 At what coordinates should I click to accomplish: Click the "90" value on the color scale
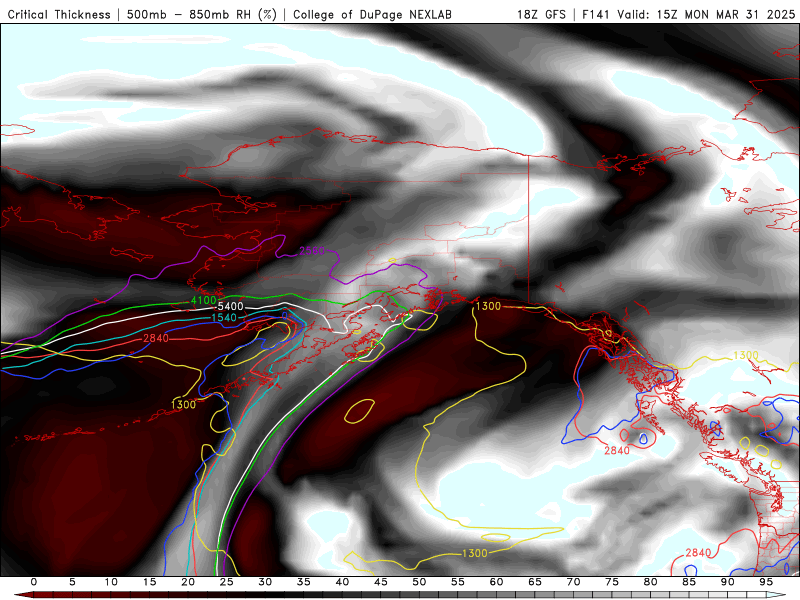point(728,582)
